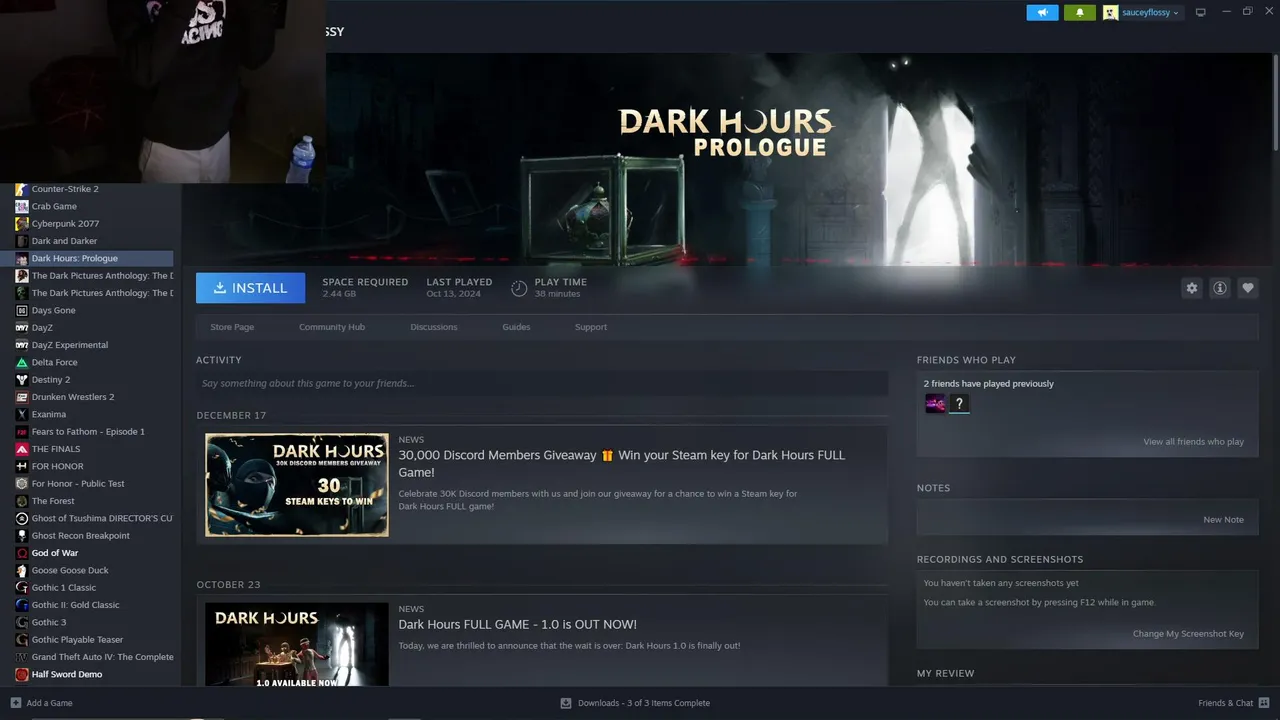Add game to favorites heart icon
The width and height of the screenshot is (1280, 720).
pyautogui.click(x=1248, y=288)
